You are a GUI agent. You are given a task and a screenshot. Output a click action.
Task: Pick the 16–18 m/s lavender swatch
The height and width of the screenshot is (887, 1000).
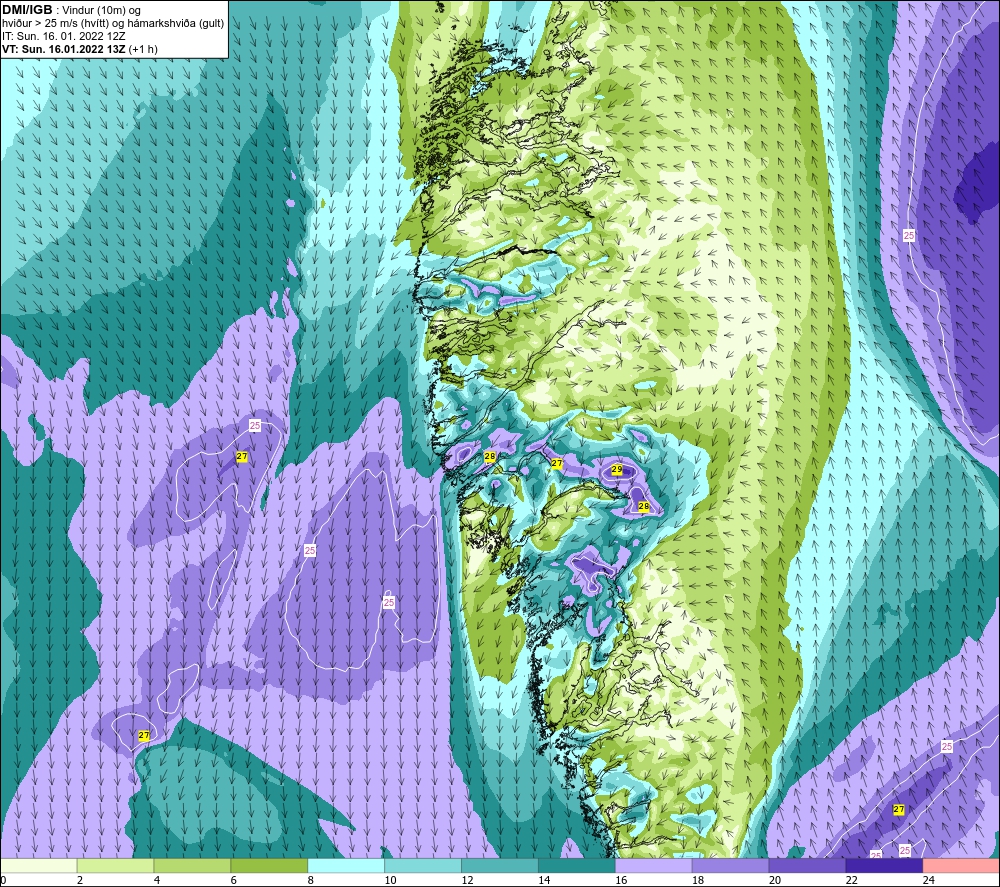(x=653, y=865)
